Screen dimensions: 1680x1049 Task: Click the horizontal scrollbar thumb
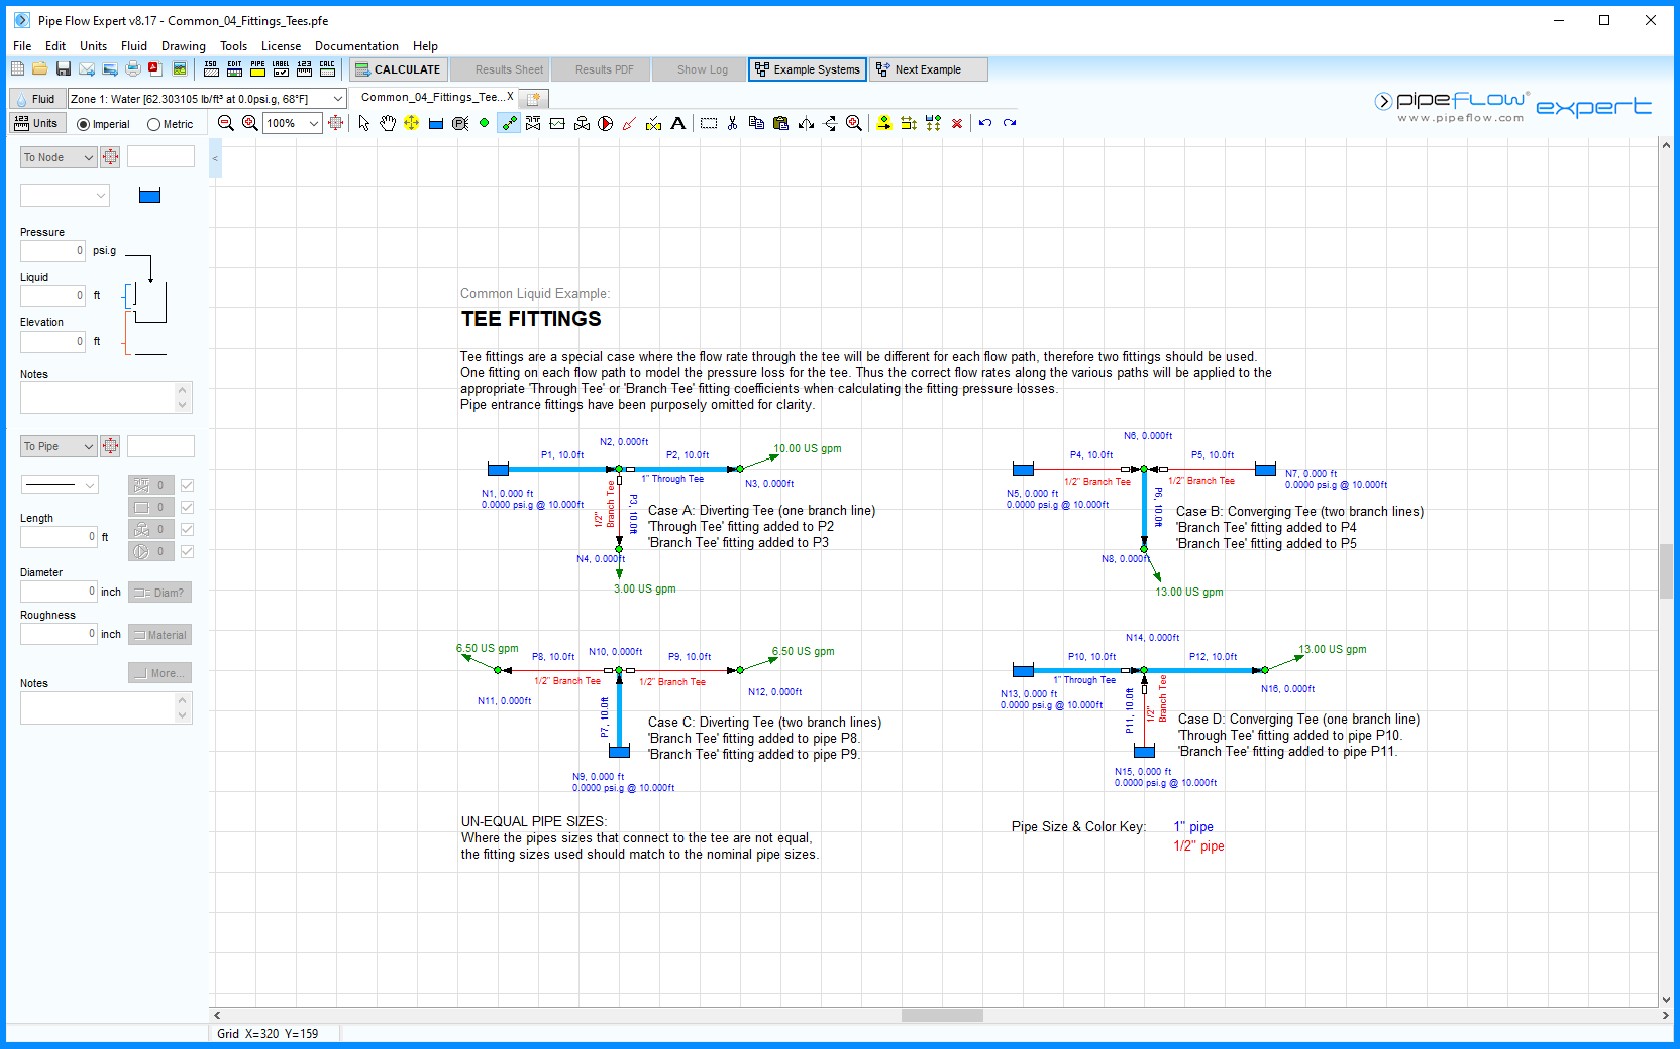942,1015
